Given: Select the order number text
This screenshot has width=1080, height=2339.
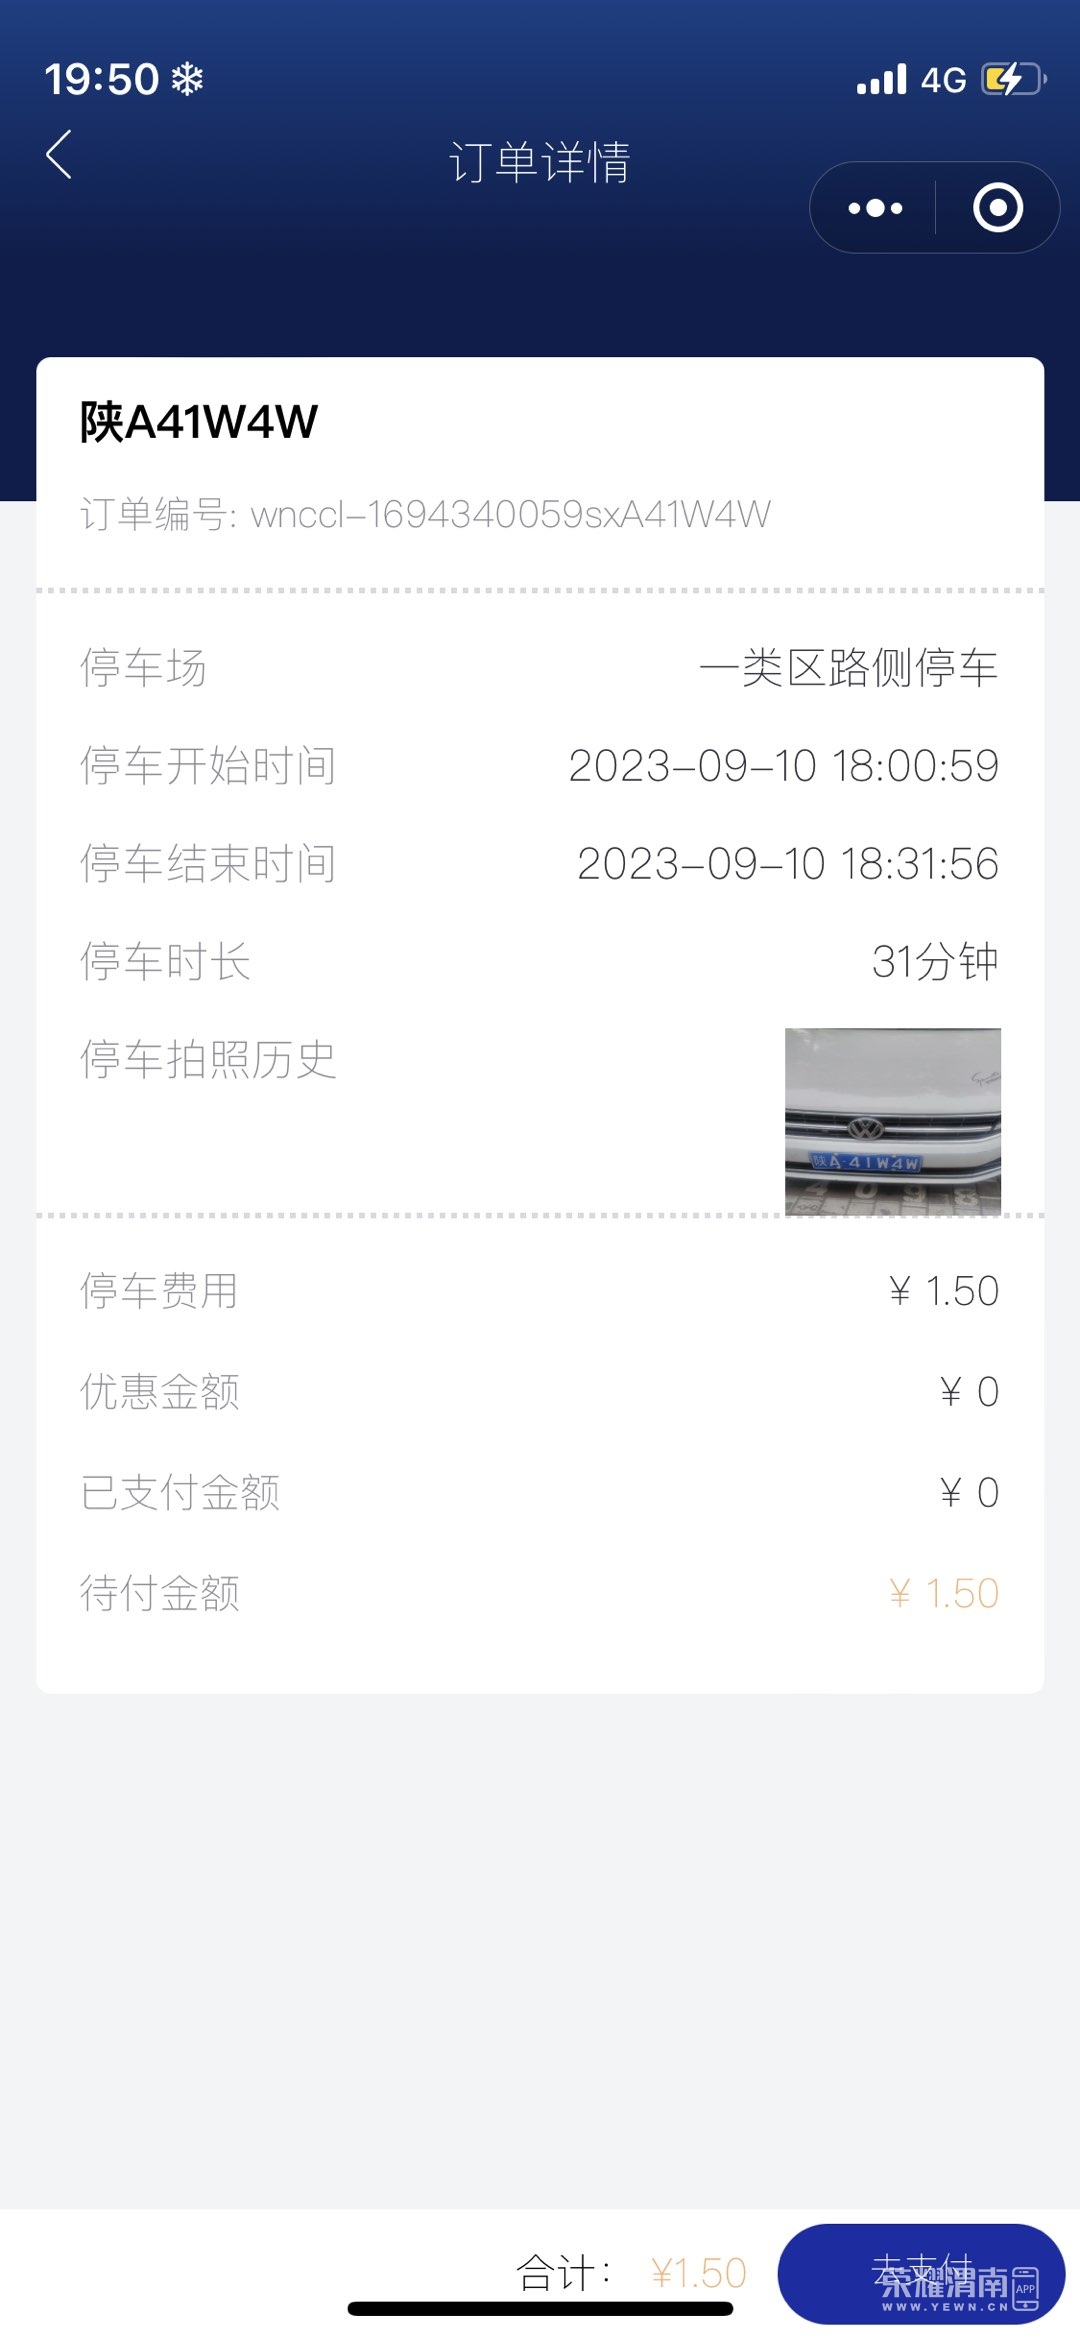Looking at the screenshot, I should point(425,514).
